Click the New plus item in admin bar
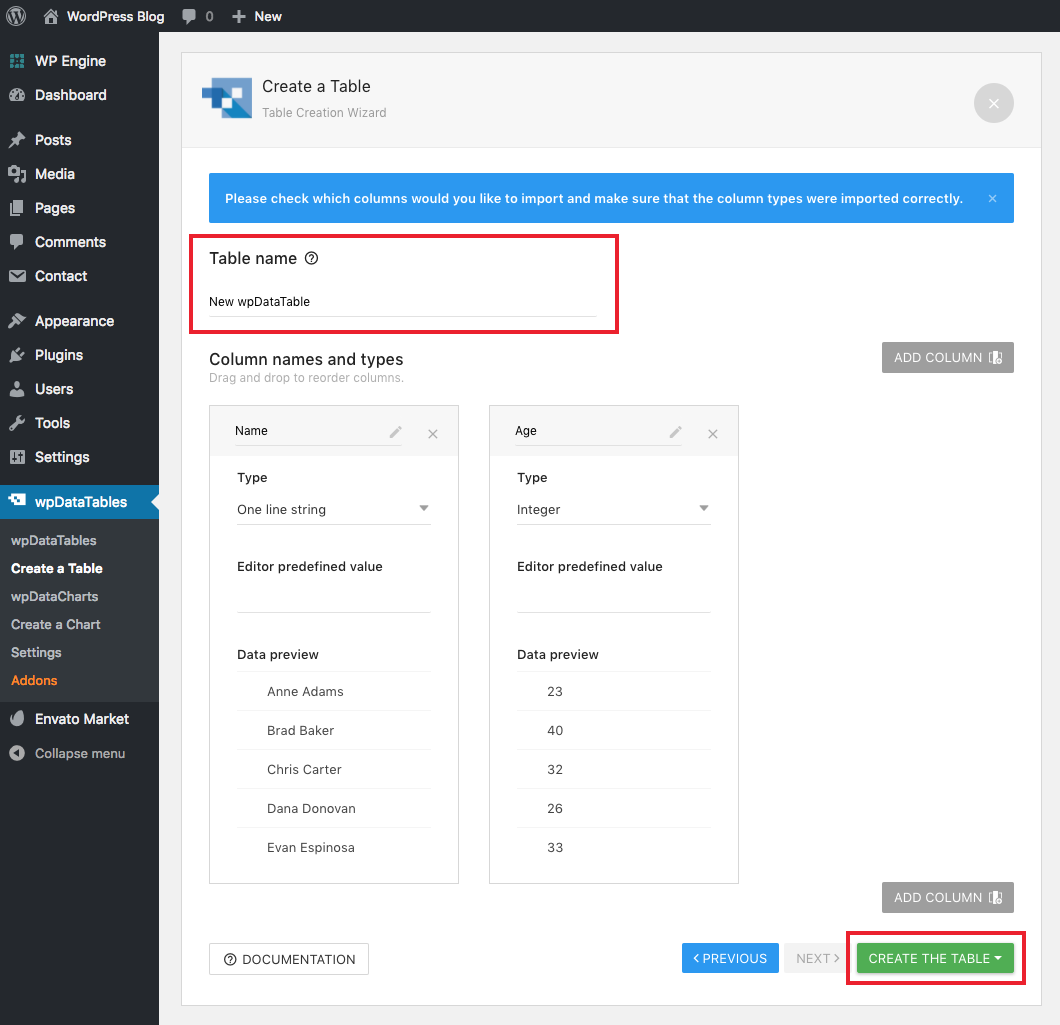This screenshot has width=1060, height=1025. (x=257, y=16)
